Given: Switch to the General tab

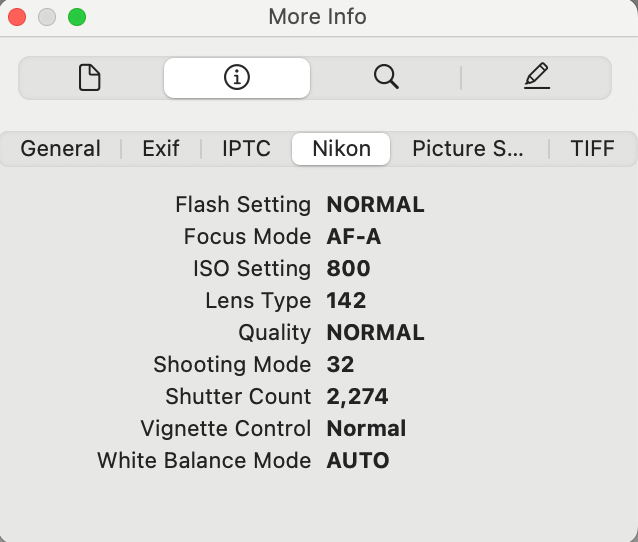Looking at the screenshot, I should tap(60, 149).
